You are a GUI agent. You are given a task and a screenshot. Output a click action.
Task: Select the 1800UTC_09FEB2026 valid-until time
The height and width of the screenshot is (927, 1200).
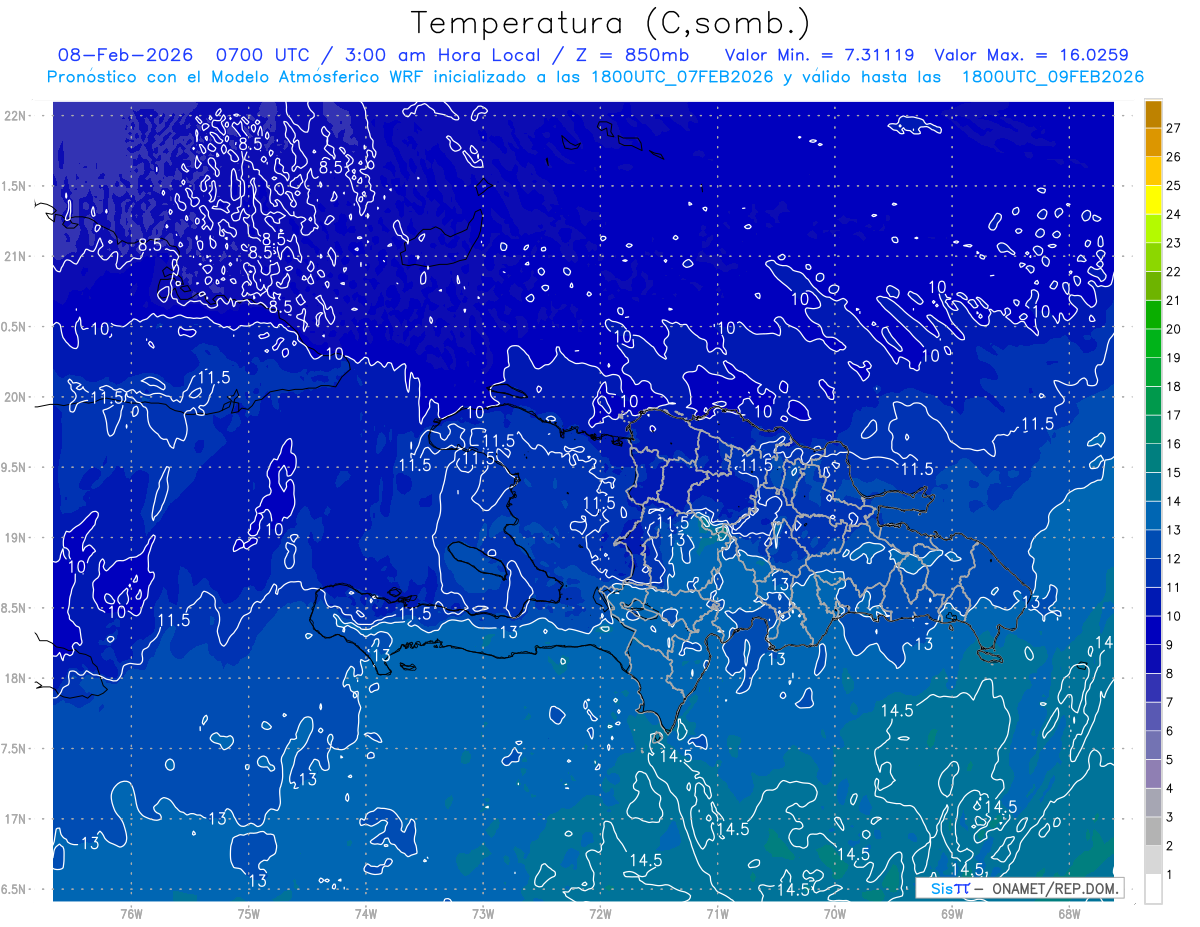[1053, 77]
